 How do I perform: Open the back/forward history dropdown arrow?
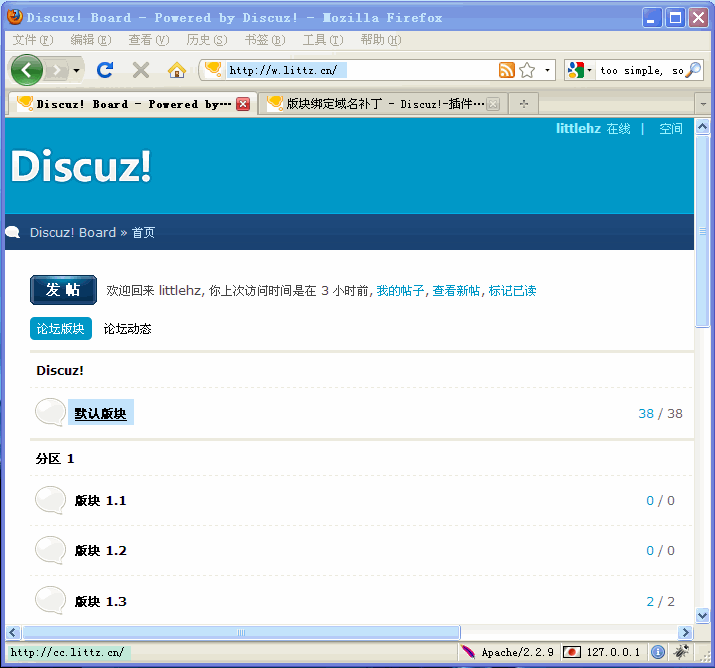[x=76, y=70]
